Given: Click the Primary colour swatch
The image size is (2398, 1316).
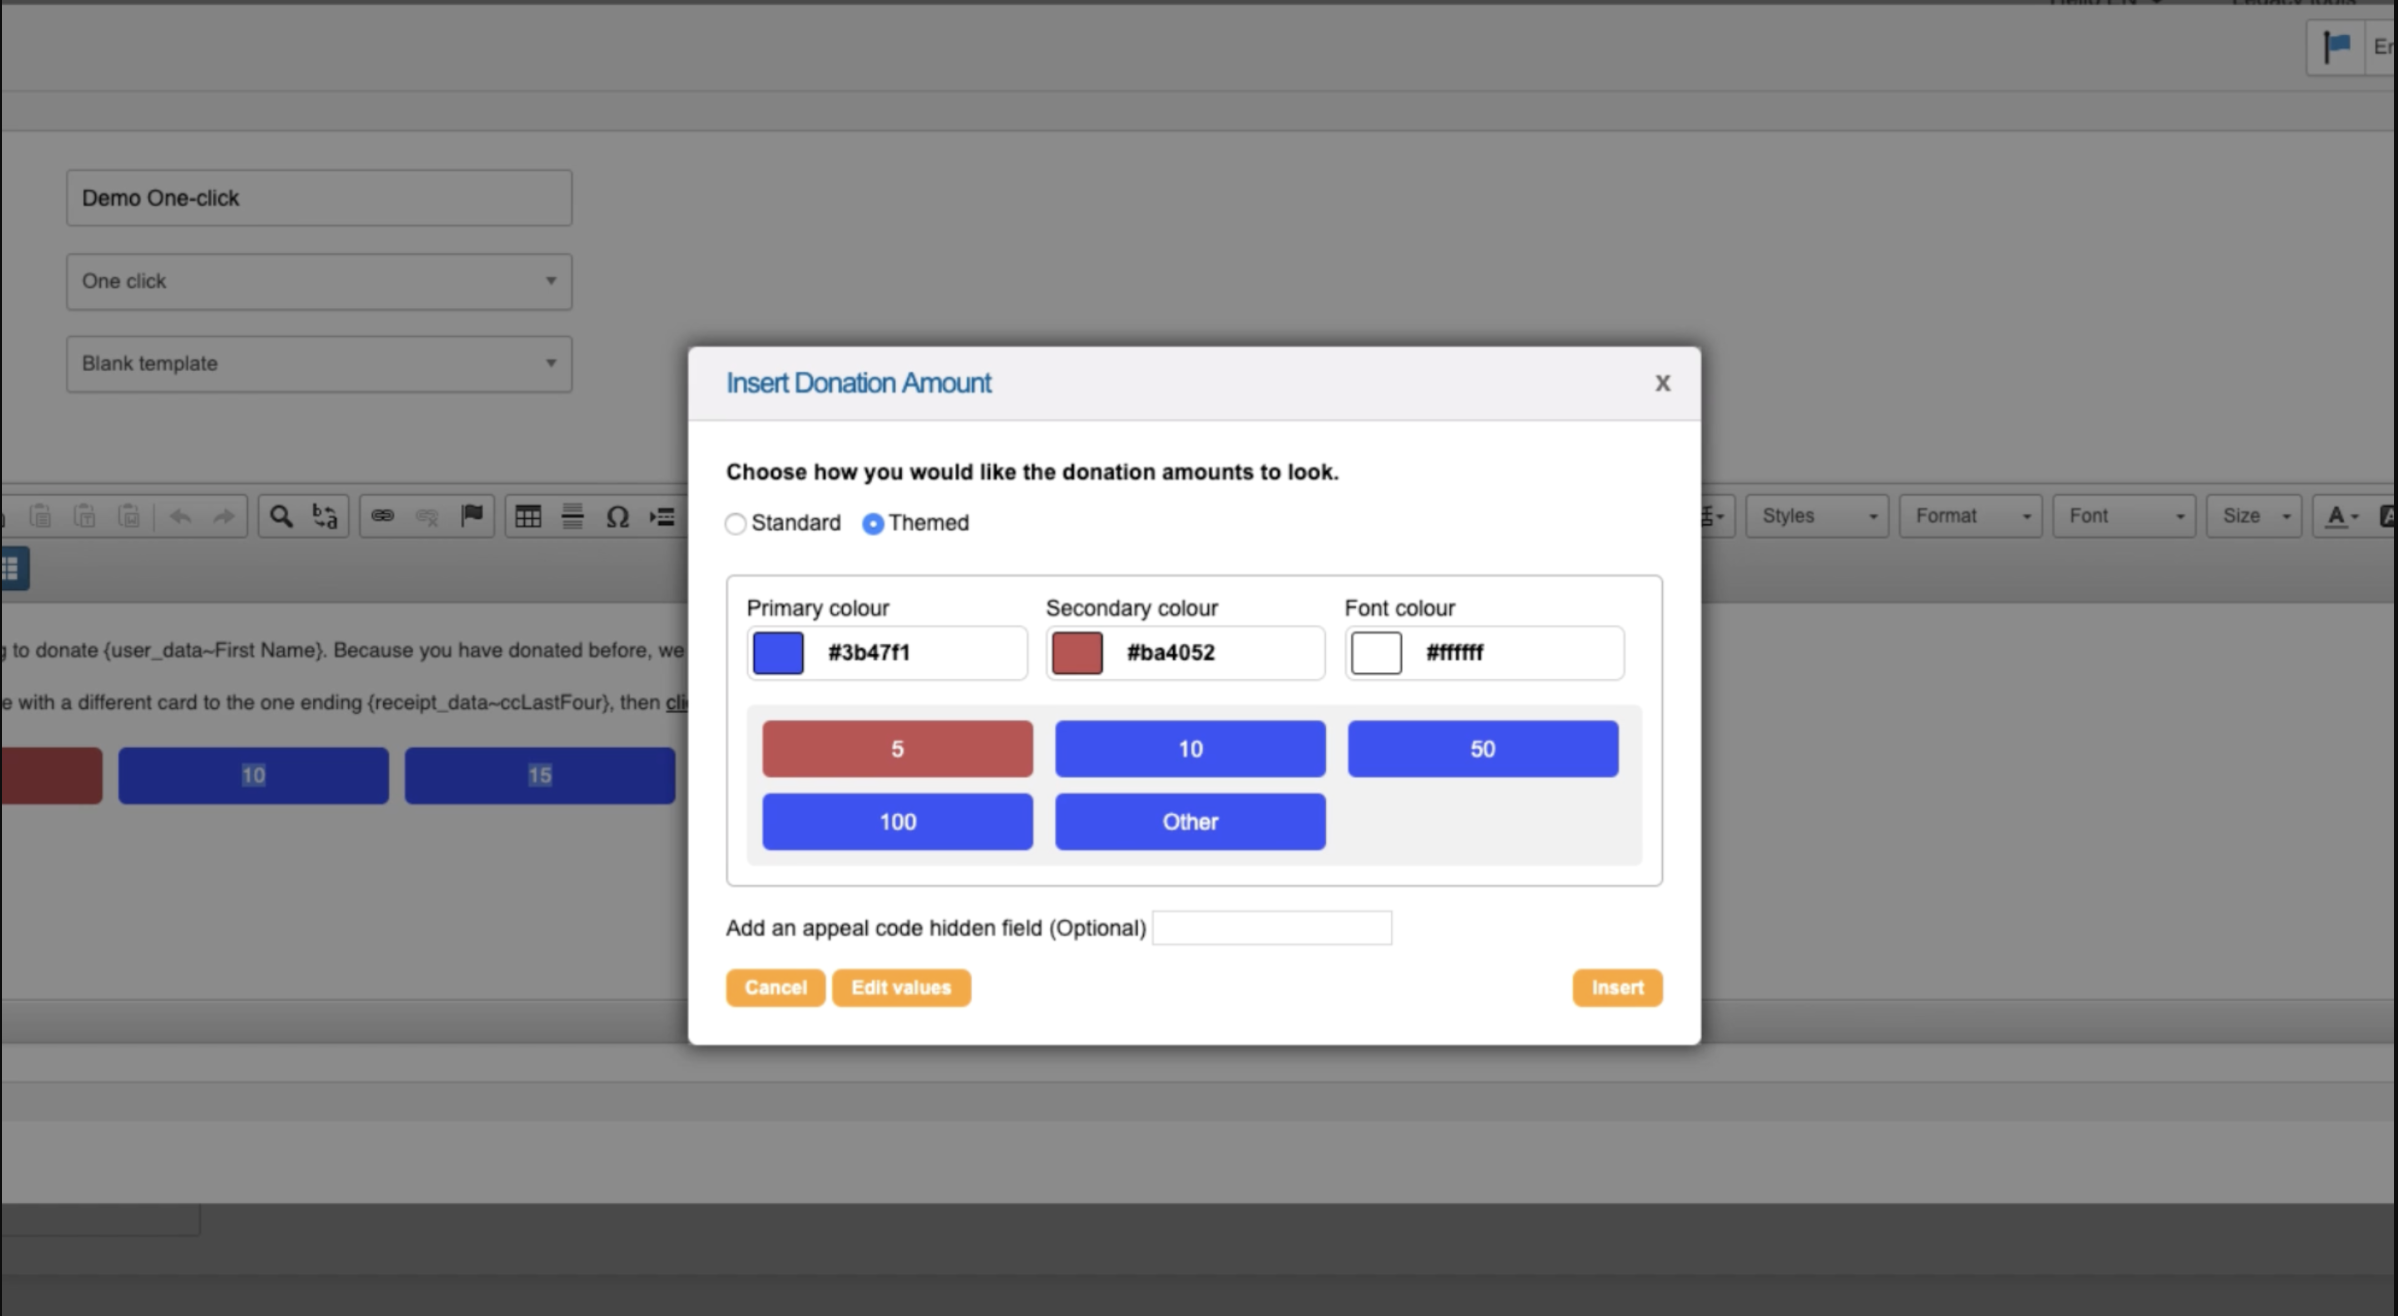Looking at the screenshot, I should pos(777,652).
